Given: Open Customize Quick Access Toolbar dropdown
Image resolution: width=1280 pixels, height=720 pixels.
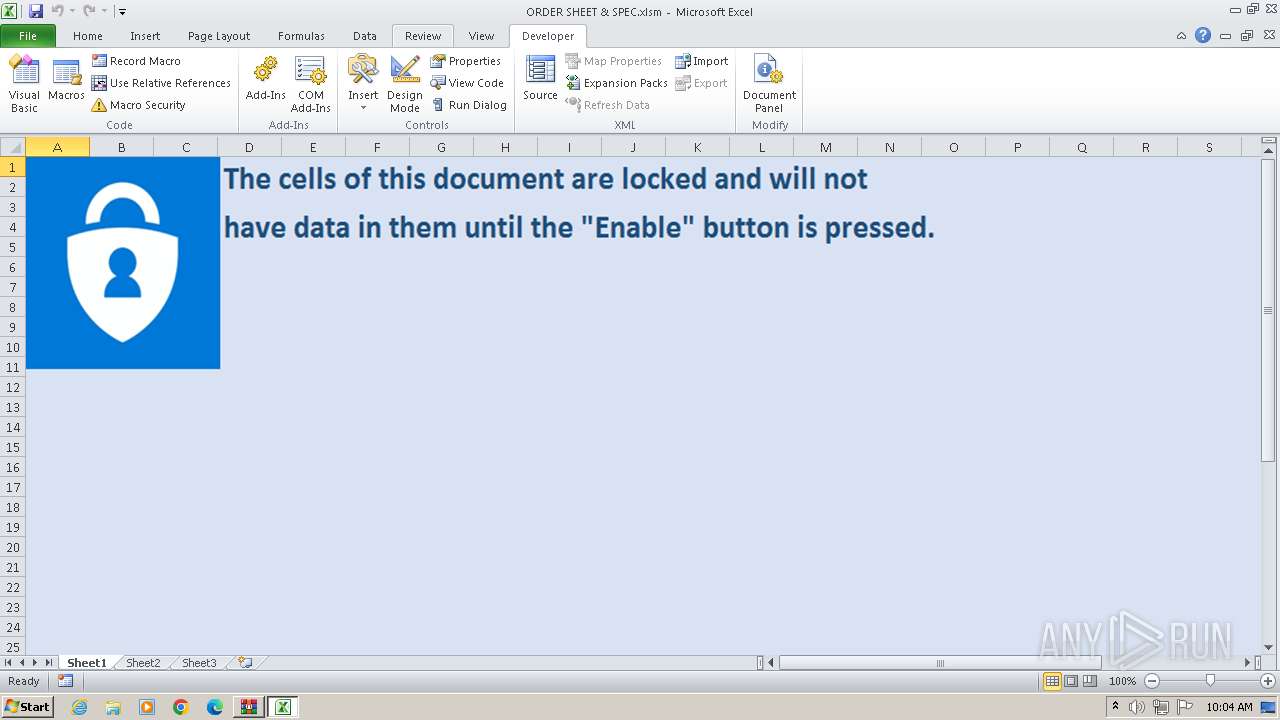Looking at the screenshot, I should 122,12.
